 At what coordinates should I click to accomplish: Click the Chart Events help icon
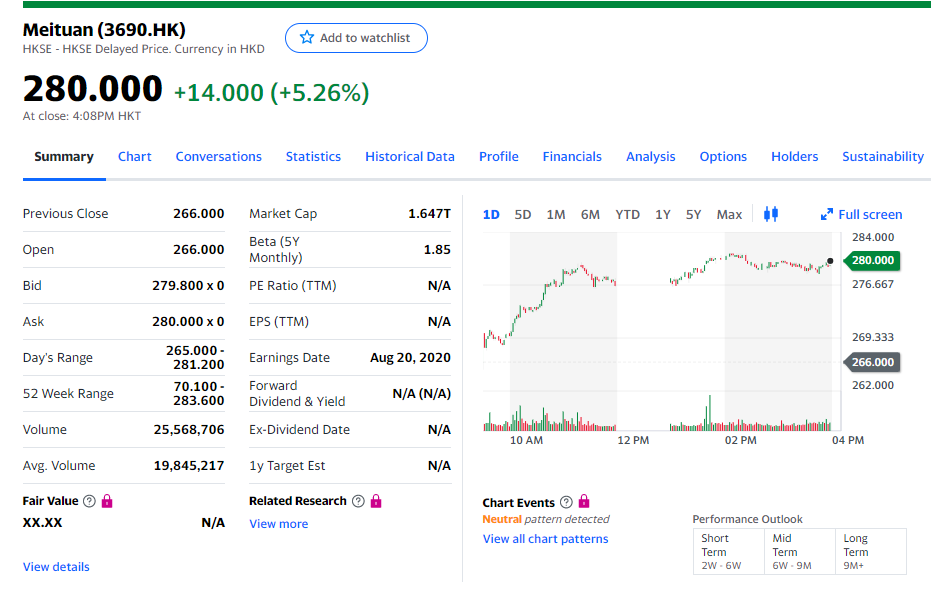point(566,503)
